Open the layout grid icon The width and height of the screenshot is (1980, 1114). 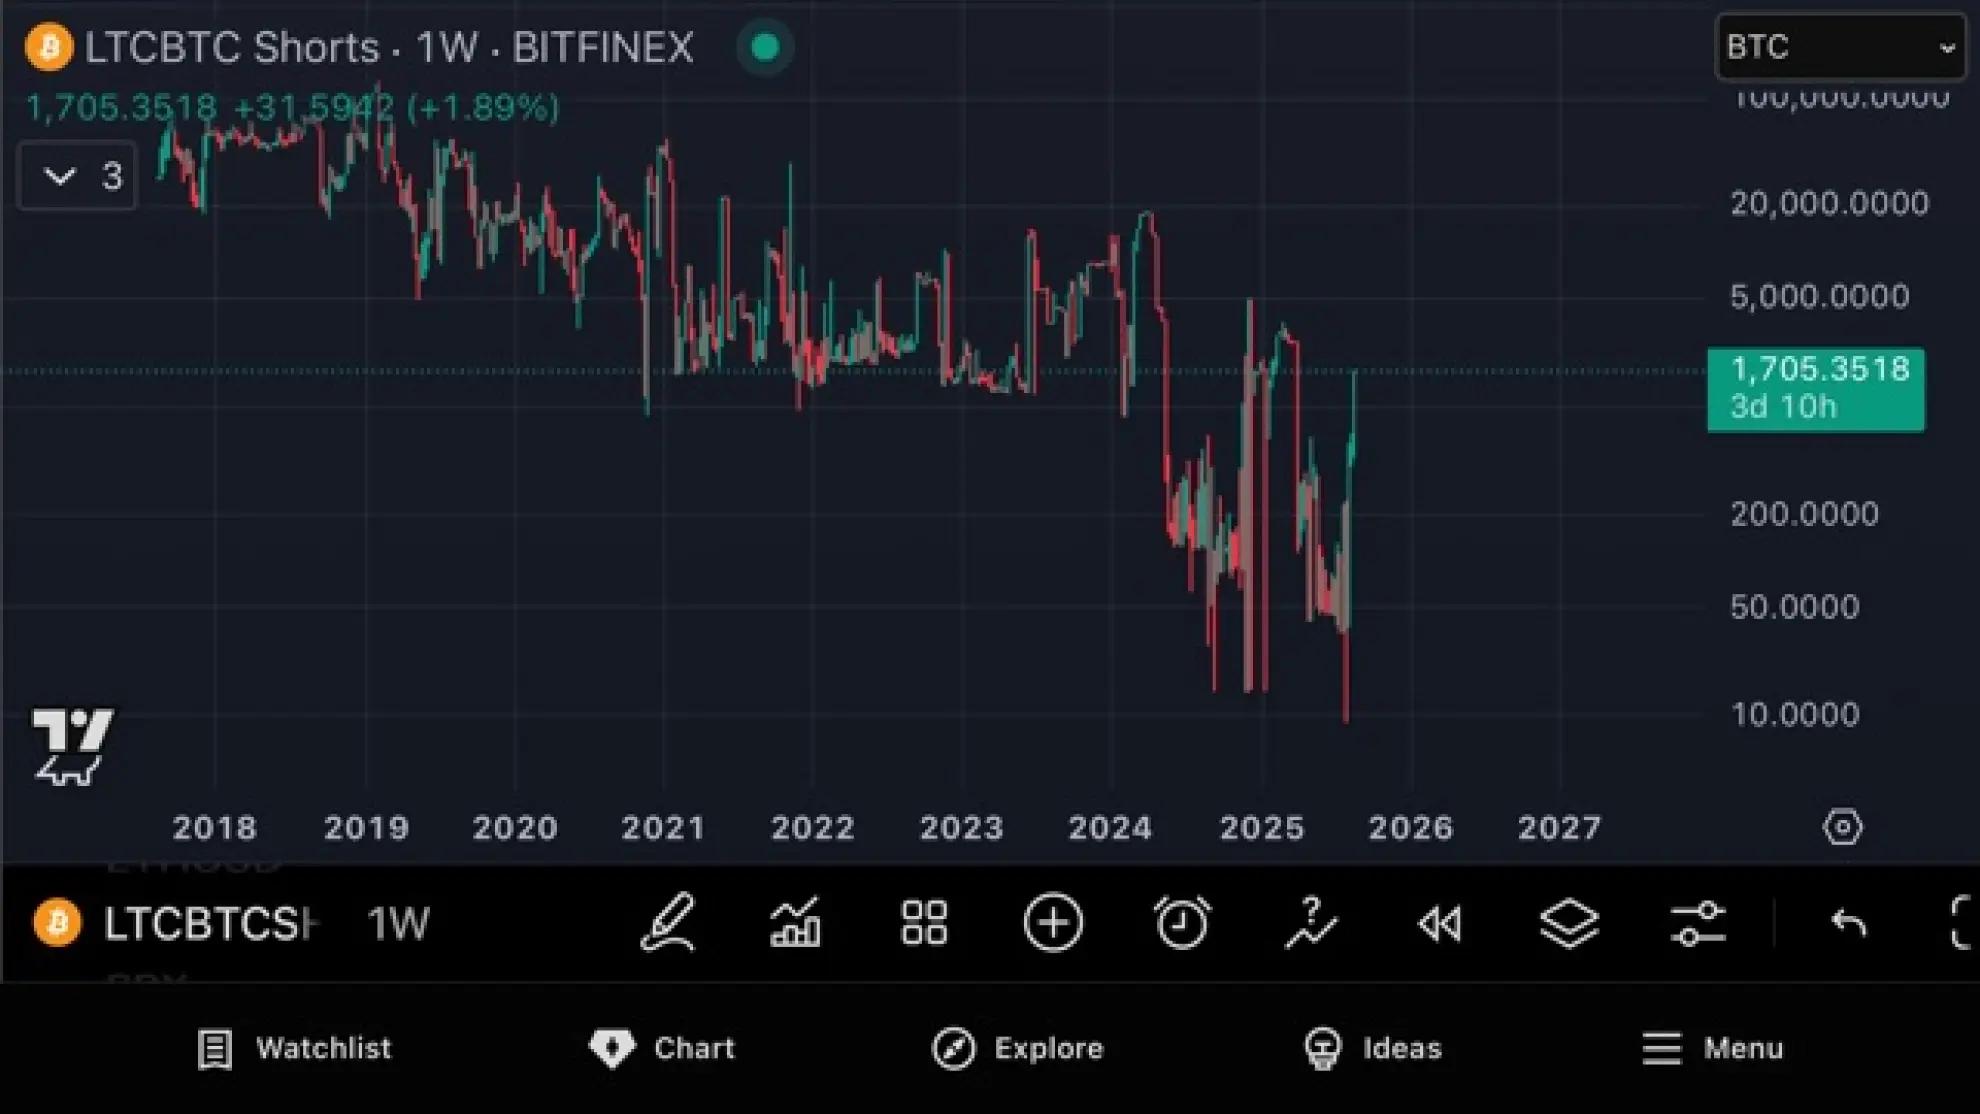924,922
